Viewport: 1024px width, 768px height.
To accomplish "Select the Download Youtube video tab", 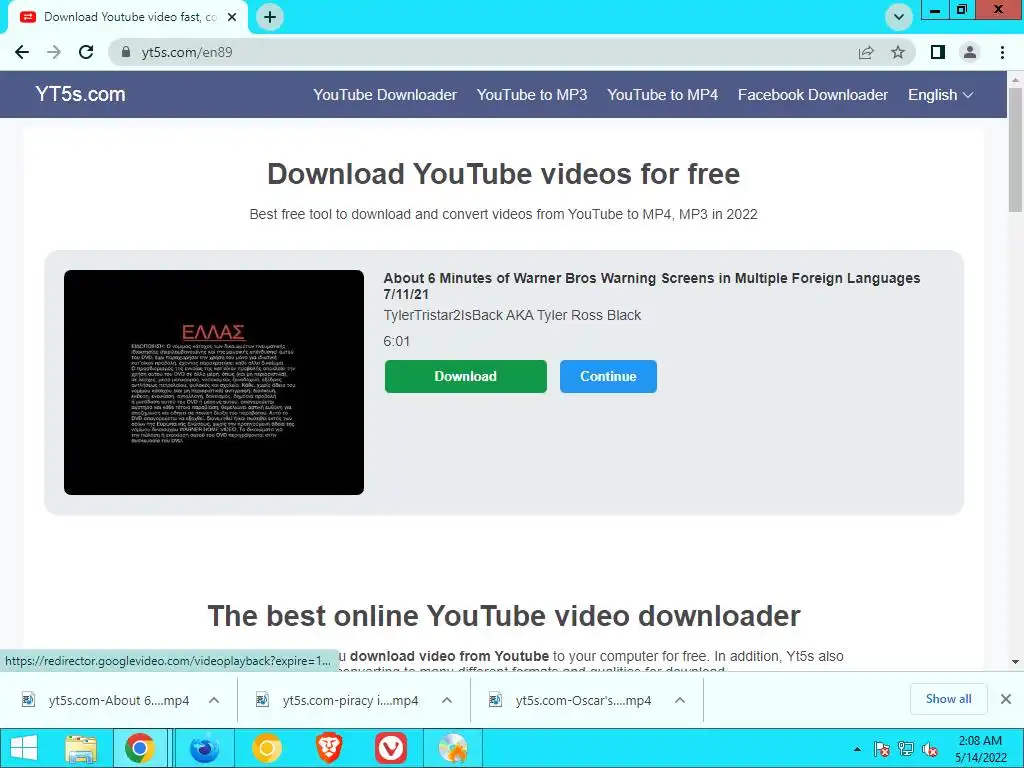I will tap(128, 17).
